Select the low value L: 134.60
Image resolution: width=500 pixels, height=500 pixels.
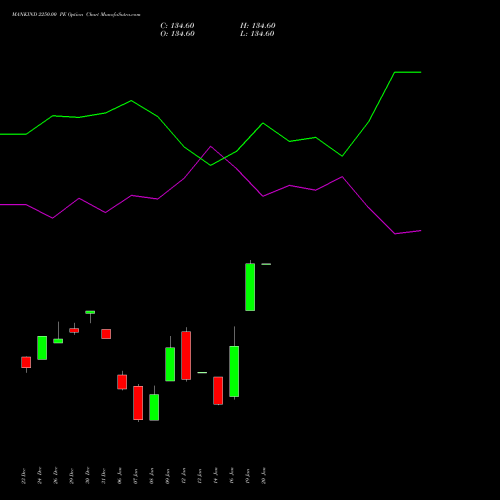coord(257,34)
